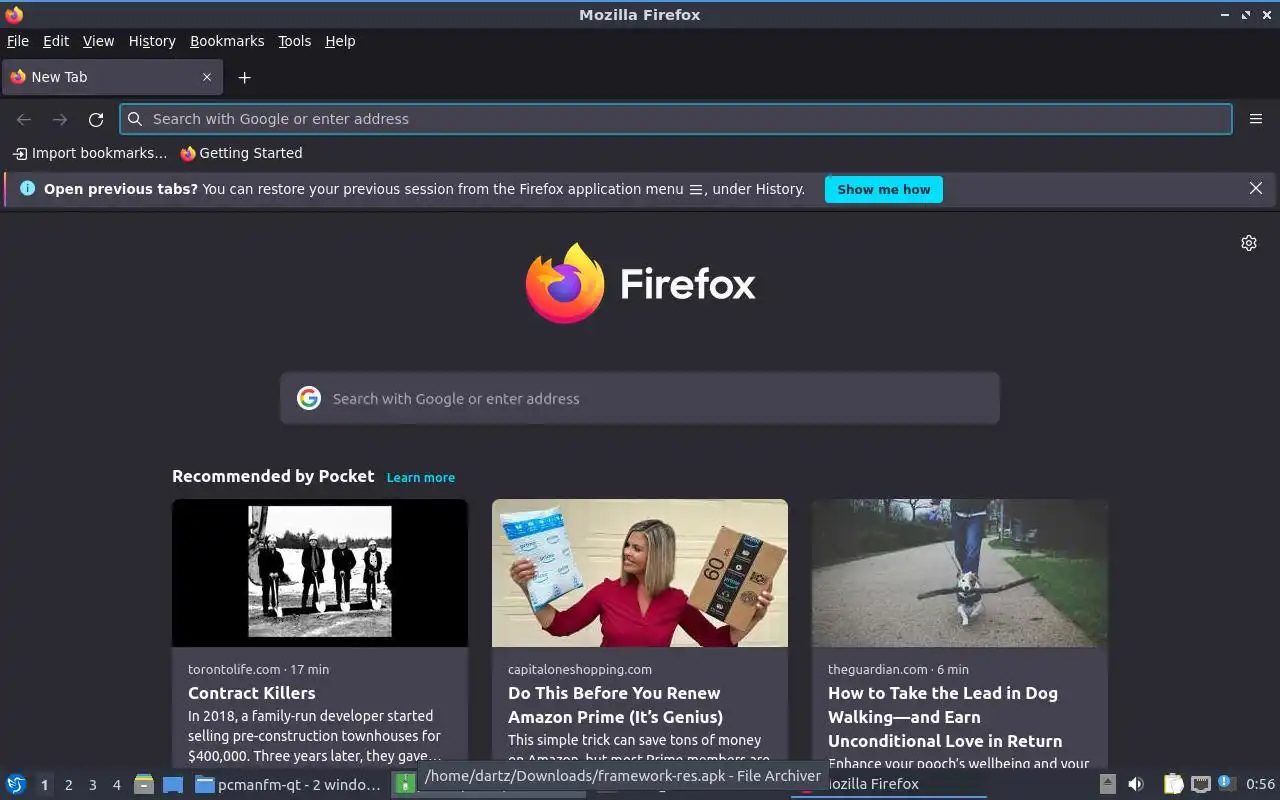This screenshot has width=1280, height=800.
Task: Launch file manager from taskbar quicklaunch
Action: click(x=144, y=784)
